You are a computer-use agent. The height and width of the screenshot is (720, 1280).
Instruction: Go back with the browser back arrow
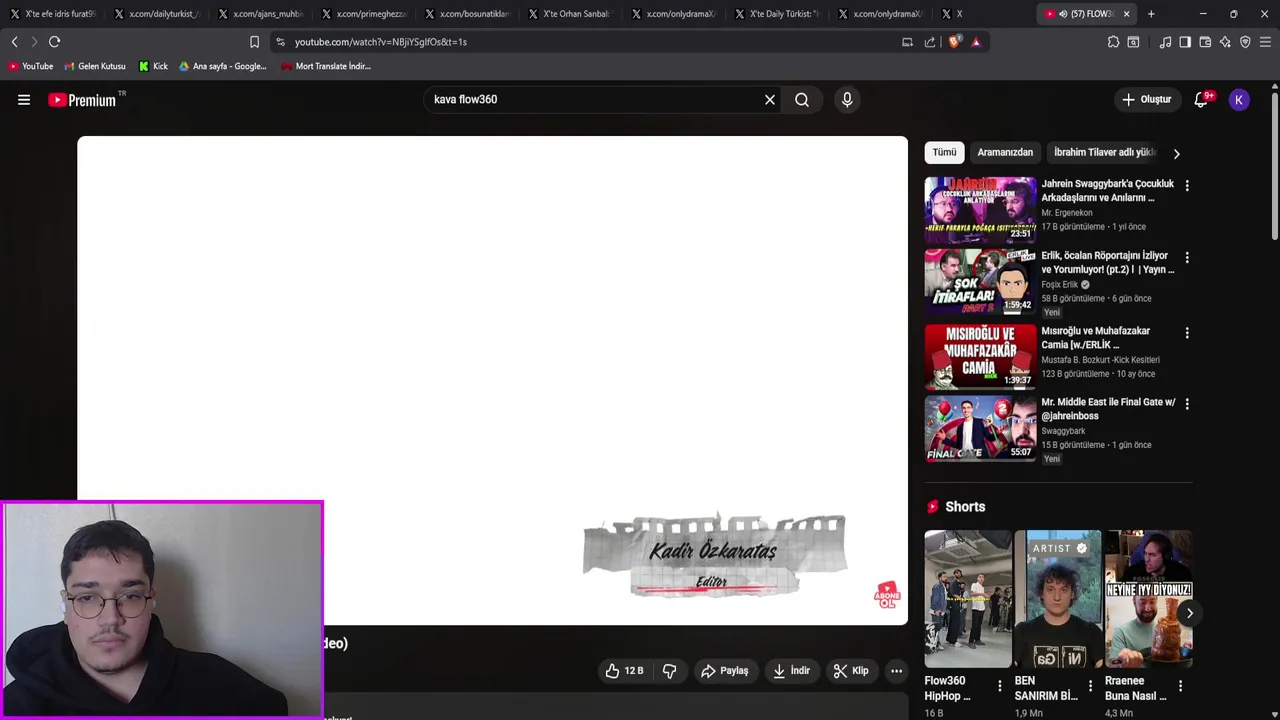[14, 42]
